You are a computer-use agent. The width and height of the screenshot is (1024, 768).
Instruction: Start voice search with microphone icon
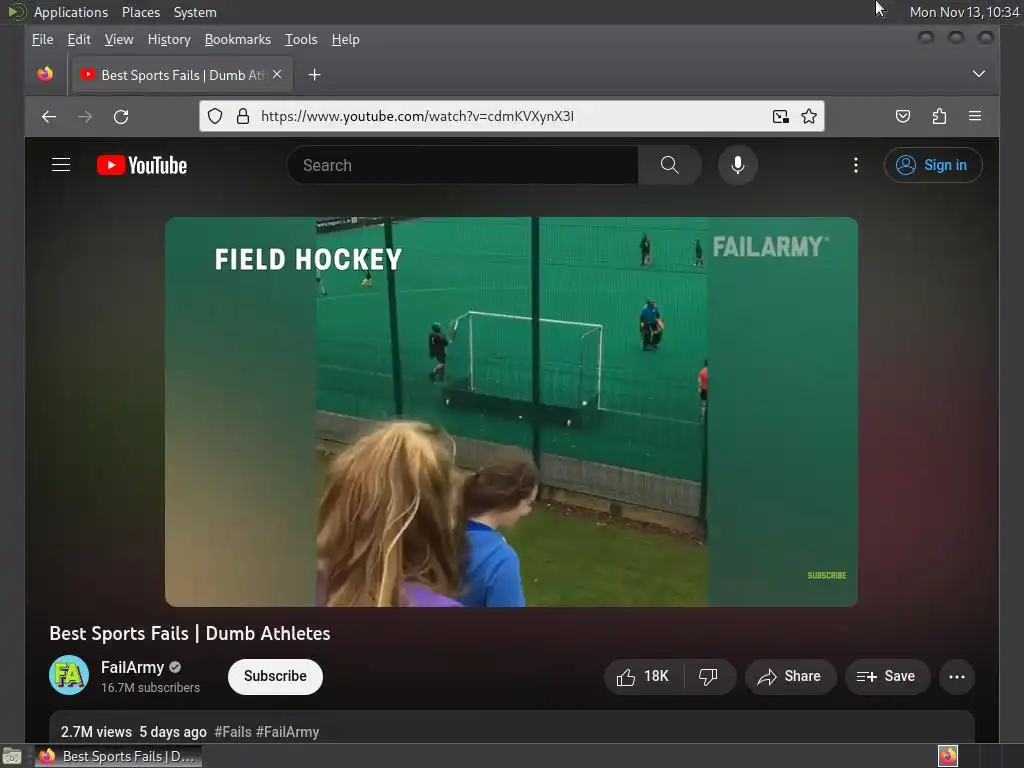pyautogui.click(x=738, y=165)
